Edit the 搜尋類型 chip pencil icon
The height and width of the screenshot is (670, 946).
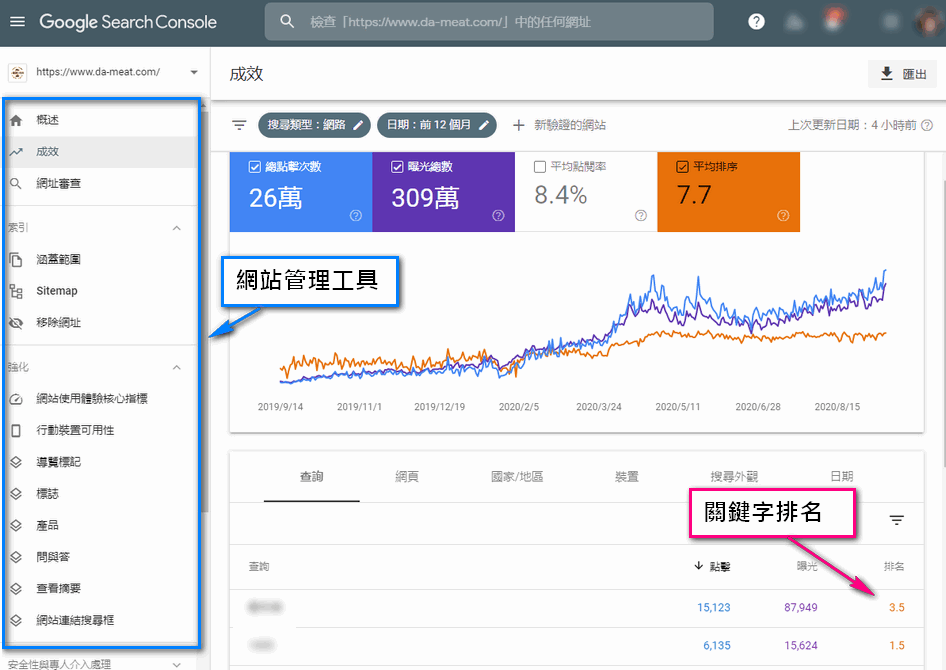[358, 125]
